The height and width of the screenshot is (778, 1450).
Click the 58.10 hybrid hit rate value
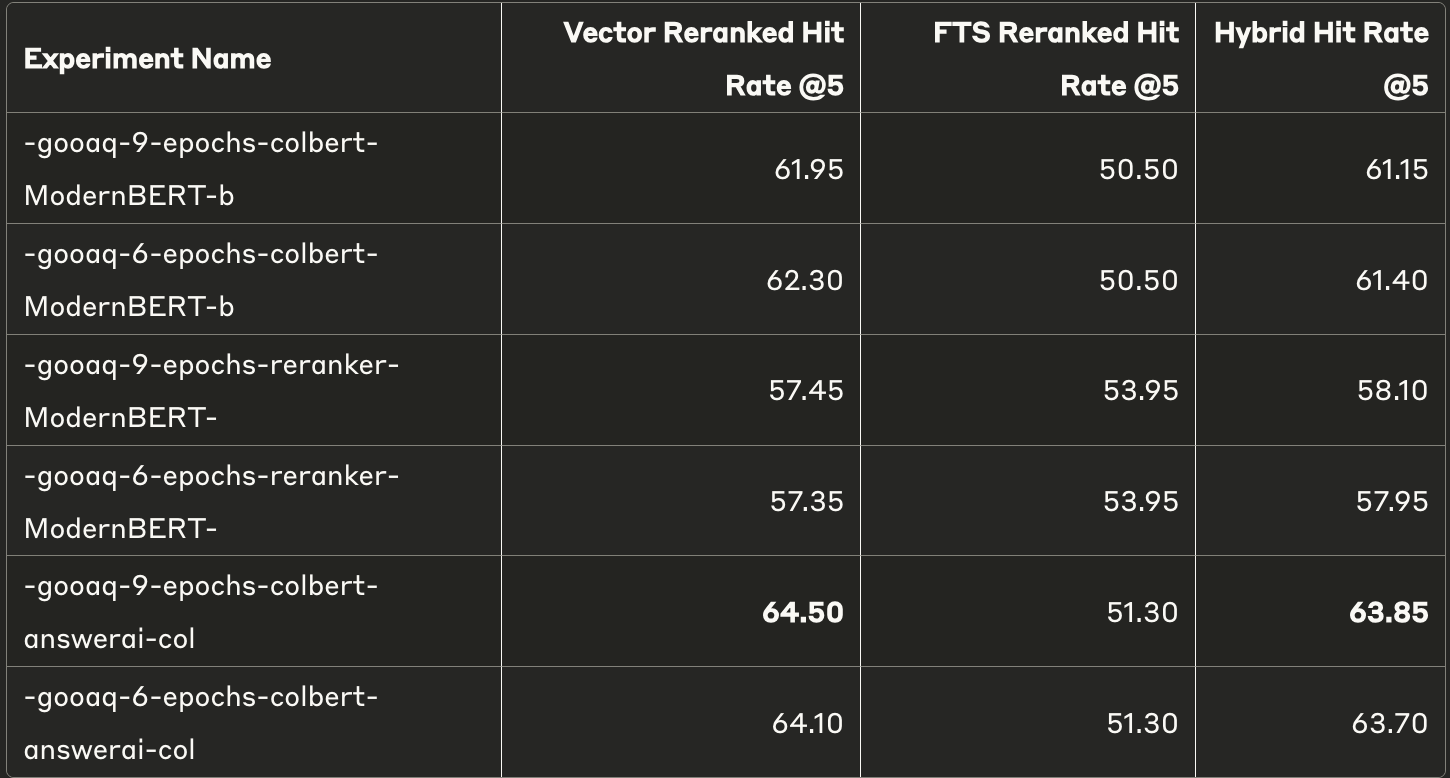(1392, 391)
